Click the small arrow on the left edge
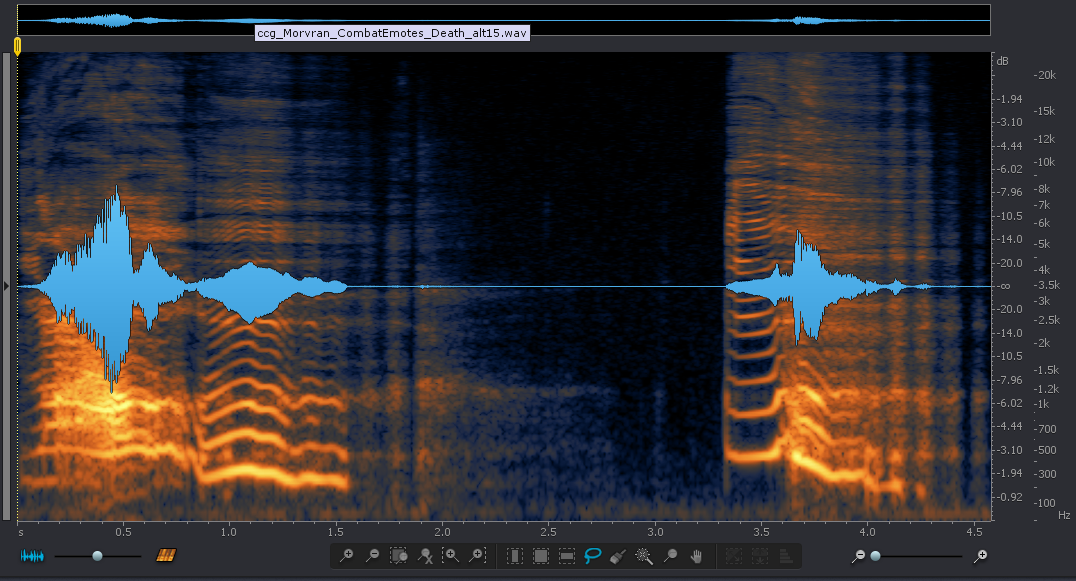 [x=6, y=286]
